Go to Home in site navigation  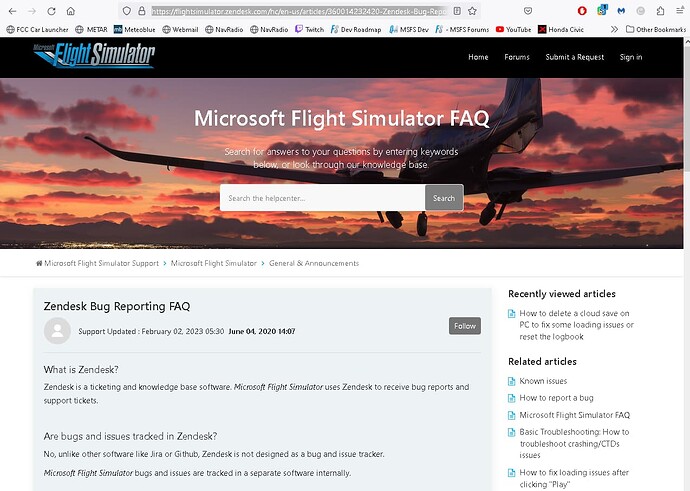pyautogui.click(x=478, y=57)
